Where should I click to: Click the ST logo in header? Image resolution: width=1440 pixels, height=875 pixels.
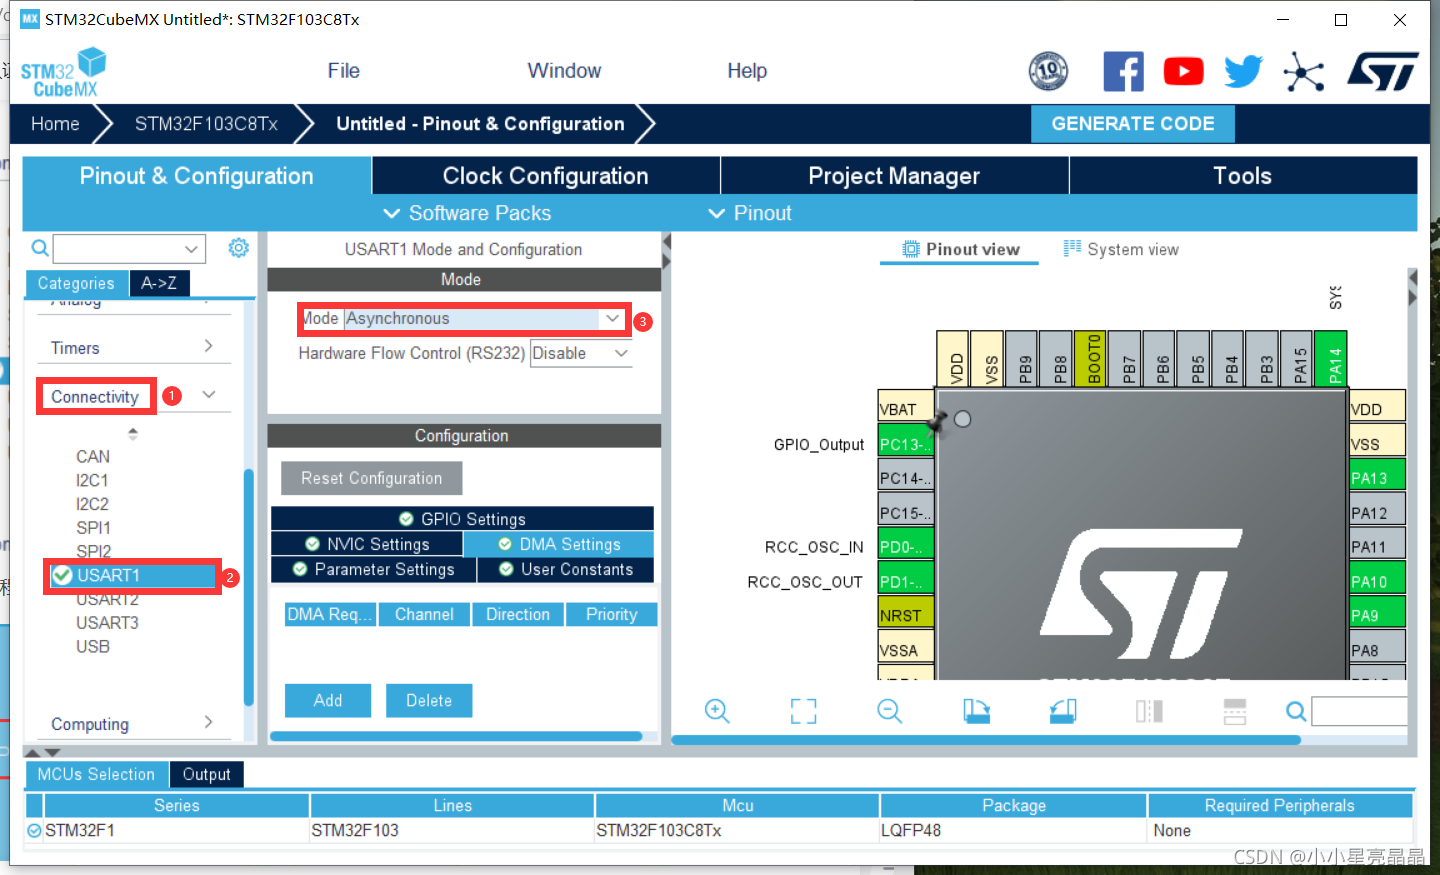(x=1383, y=72)
